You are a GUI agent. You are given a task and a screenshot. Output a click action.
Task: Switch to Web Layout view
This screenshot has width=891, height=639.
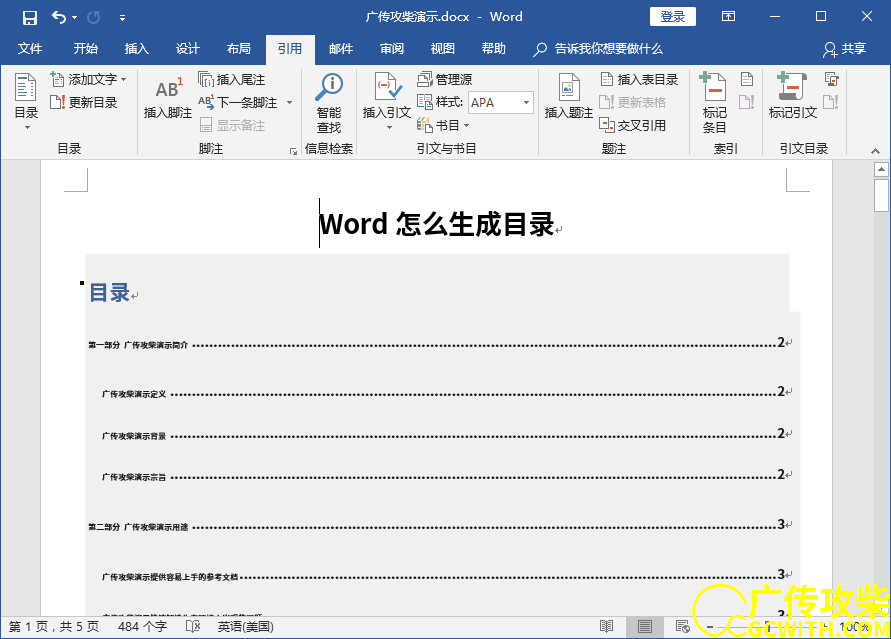[682, 627]
